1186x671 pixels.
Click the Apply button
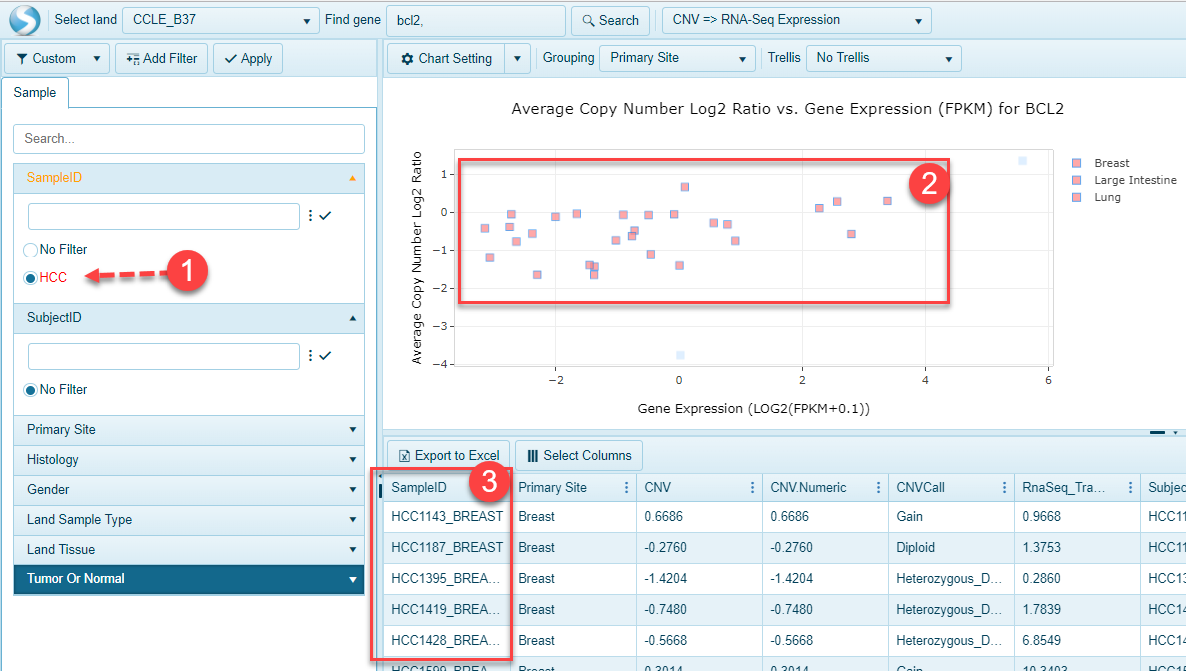[247, 58]
